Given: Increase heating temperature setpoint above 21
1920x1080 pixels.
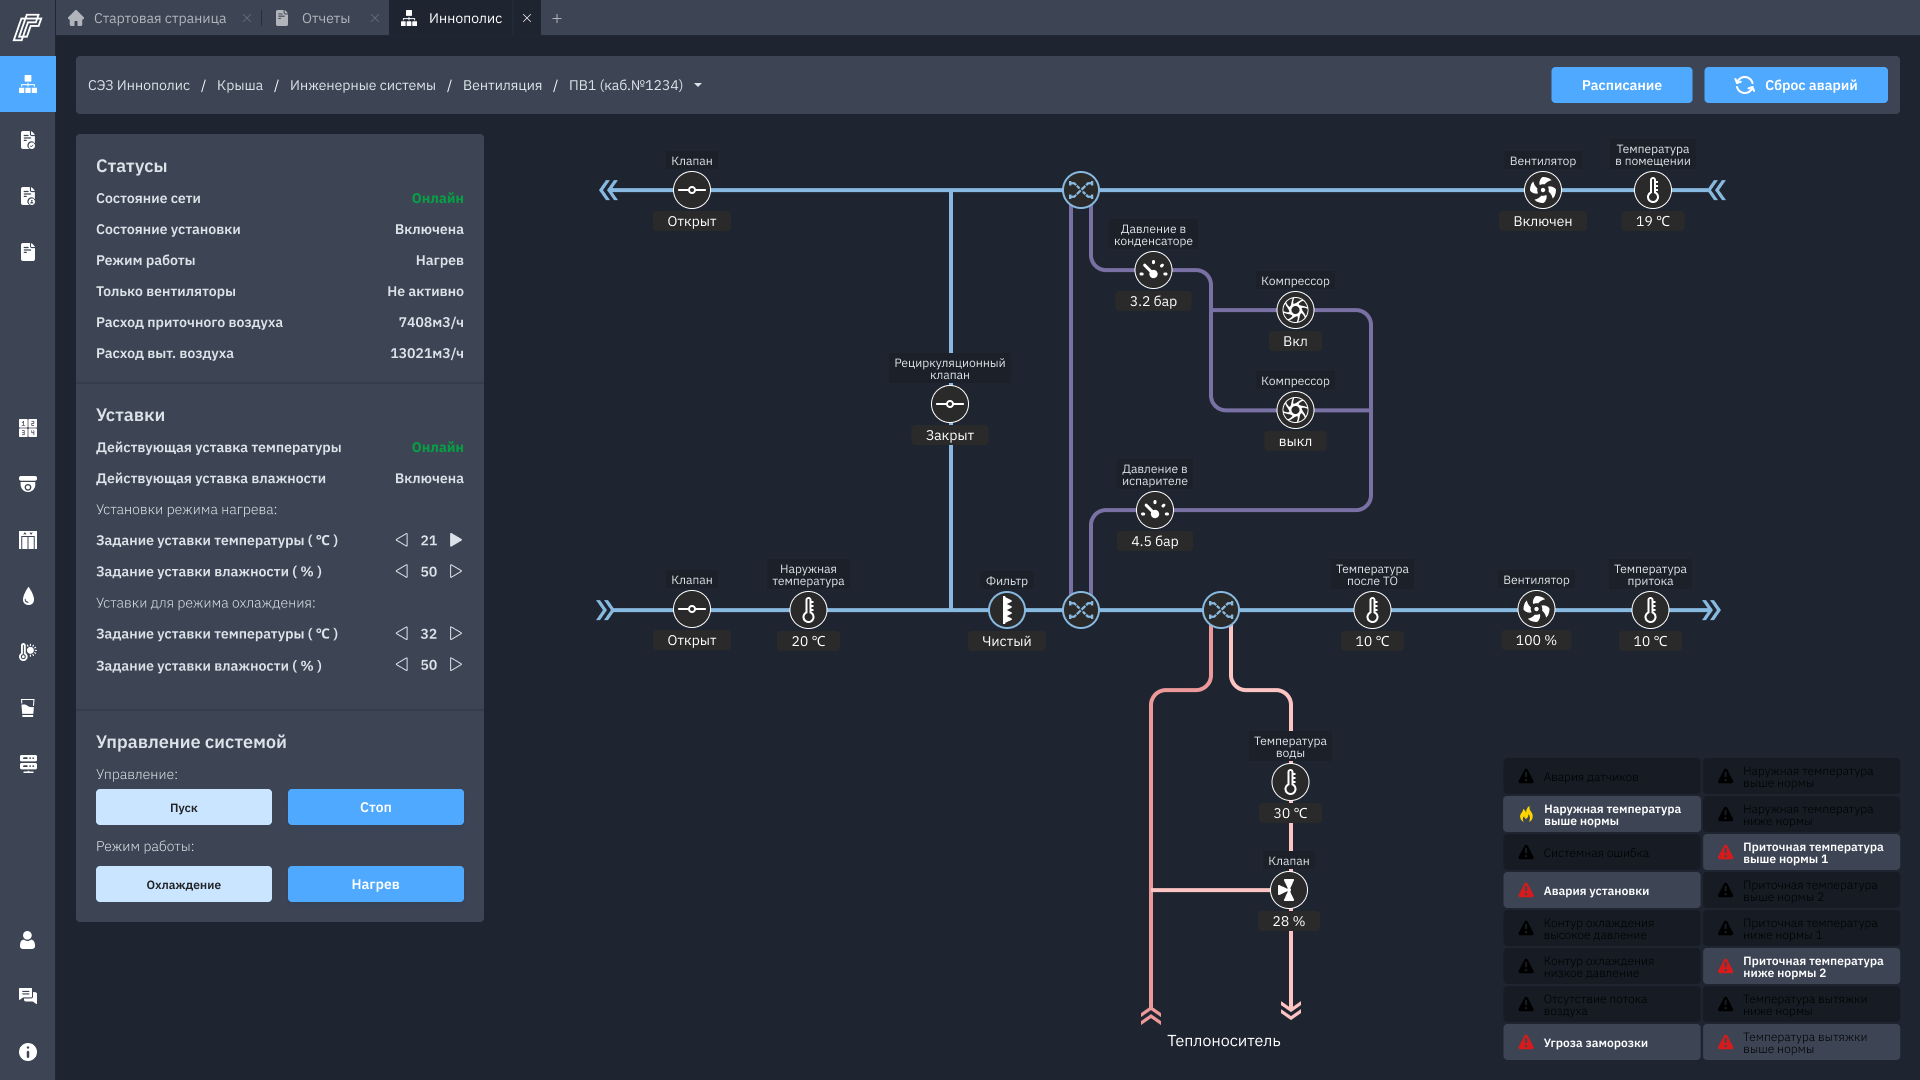Looking at the screenshot, I should tap(456, 540).
